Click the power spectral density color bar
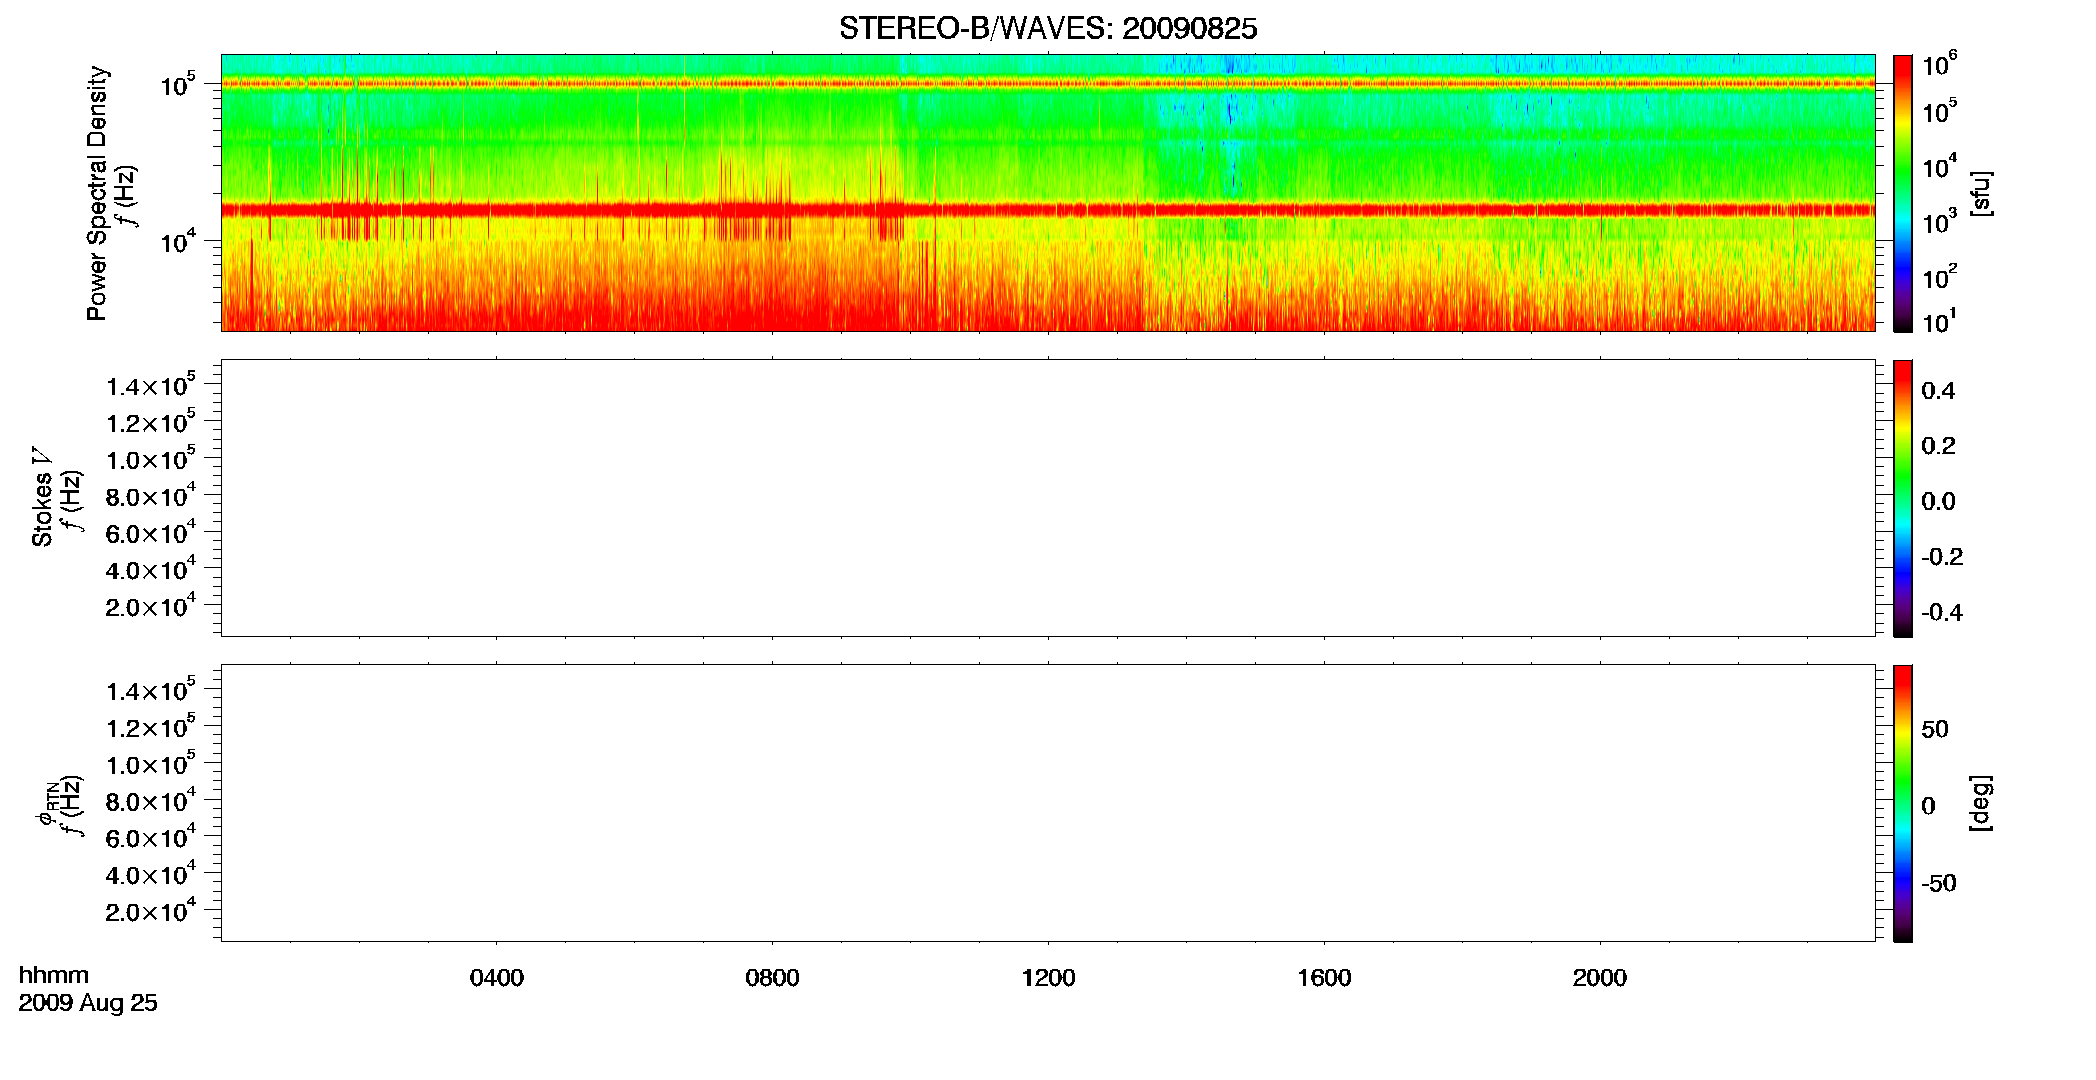Viewport: 2096px width, 1080px height. point(1903,193)
